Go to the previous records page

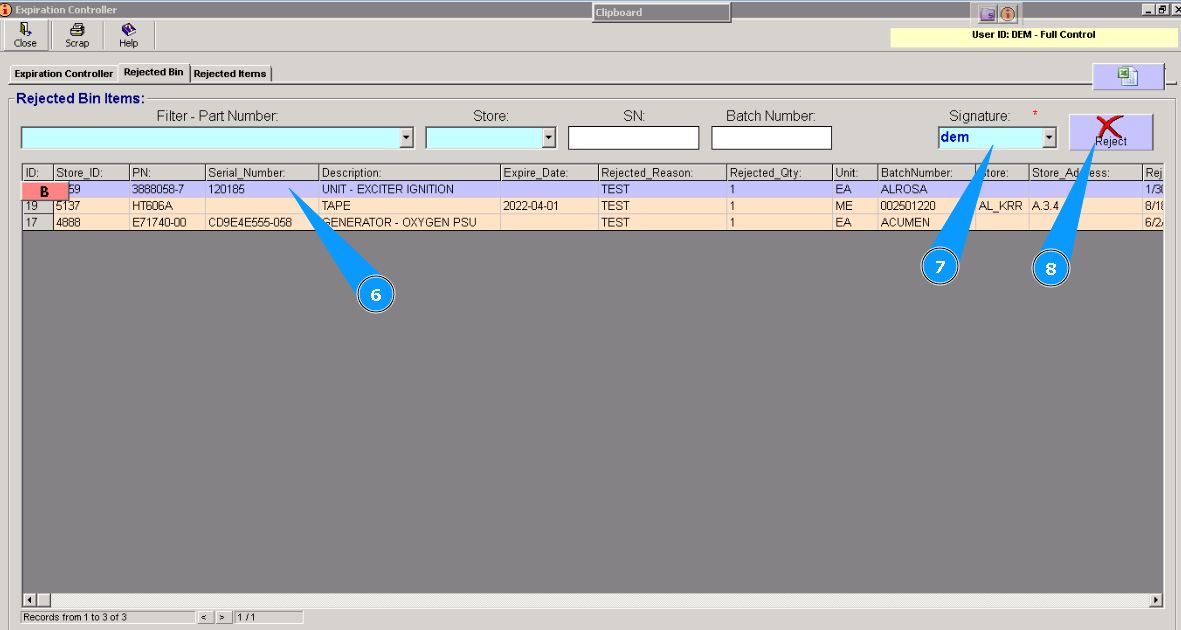[x=203, y=617]
